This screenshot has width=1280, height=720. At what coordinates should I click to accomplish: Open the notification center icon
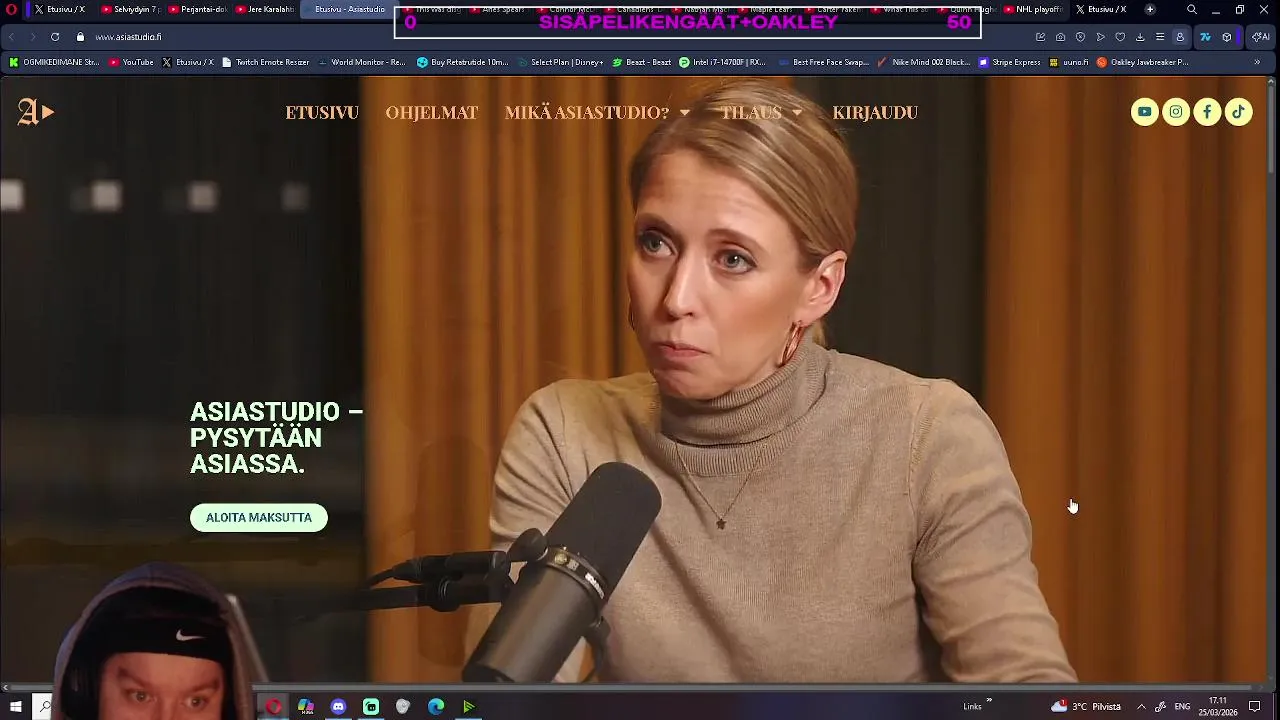pyautogui.click(x=1254, y=707)
